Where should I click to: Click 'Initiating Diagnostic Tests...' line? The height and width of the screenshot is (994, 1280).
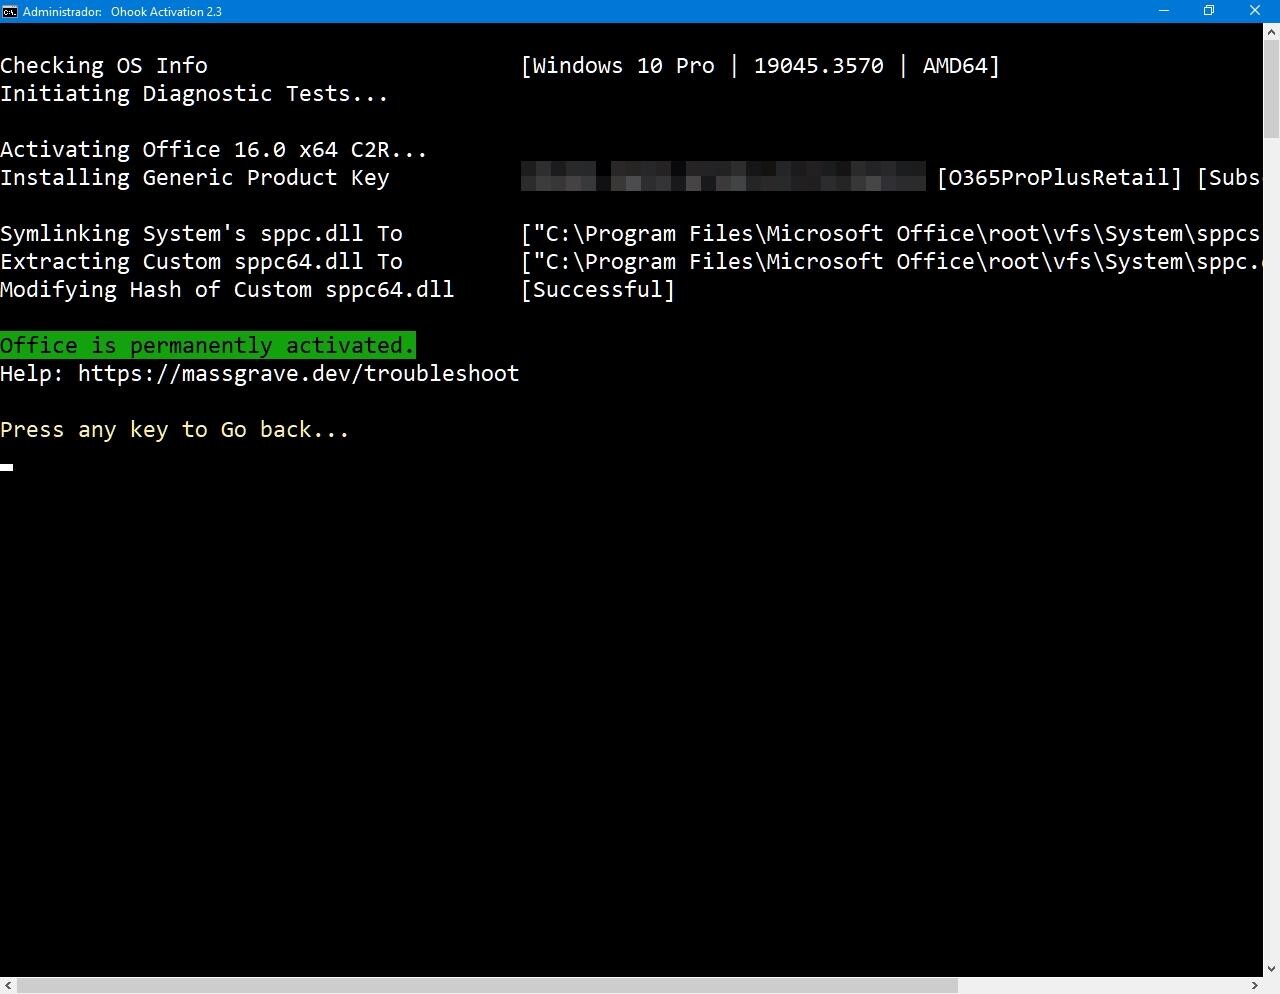click(x=194, y=94)
